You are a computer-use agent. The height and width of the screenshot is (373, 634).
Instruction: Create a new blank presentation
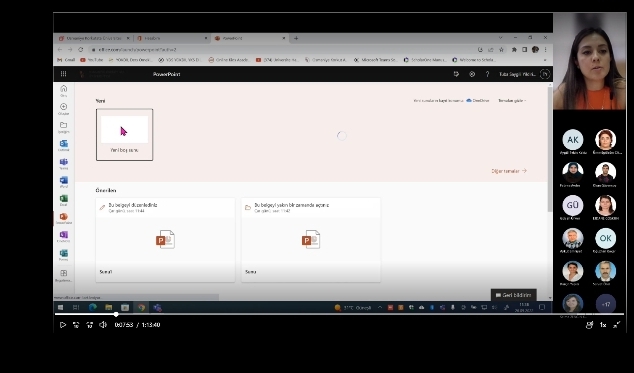coord(125,134)
